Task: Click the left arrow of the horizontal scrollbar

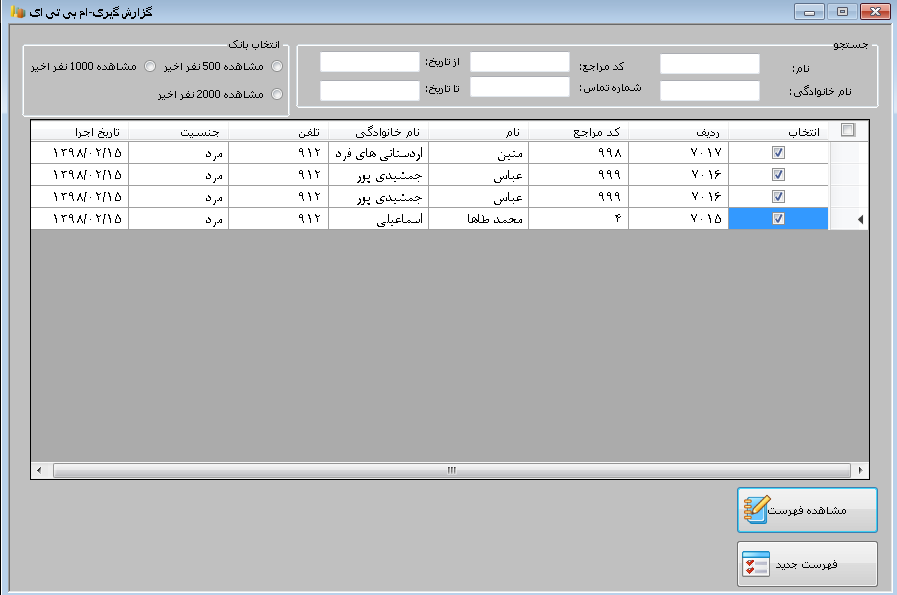Action: click(40, 470)
